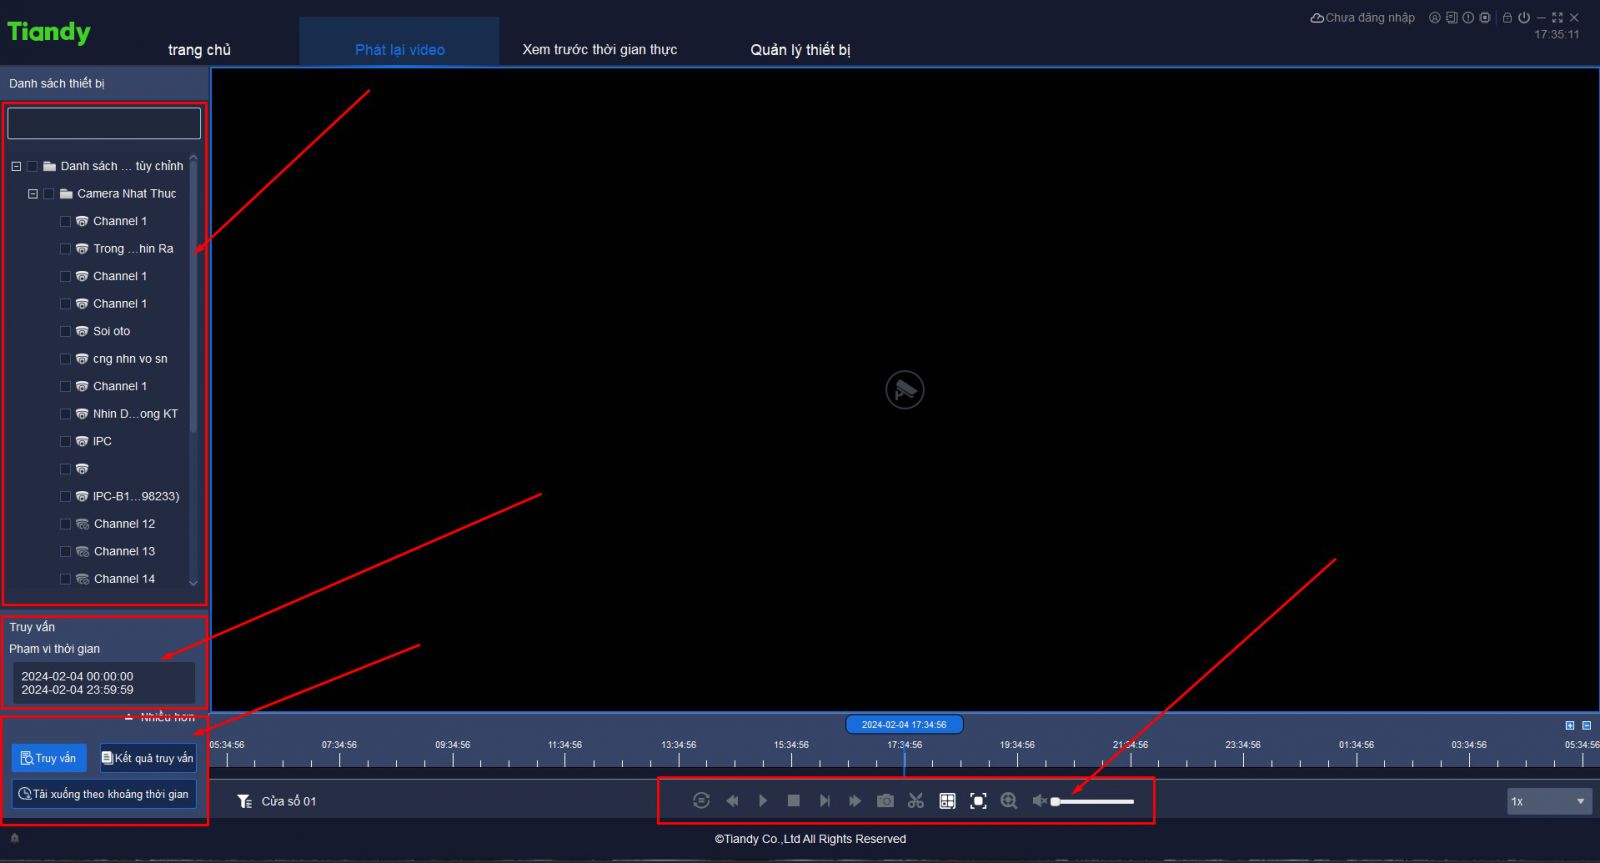Select the IPC-B1...98233) camera
Viewport: 1600px width, 863px height.
coord(136,496)
